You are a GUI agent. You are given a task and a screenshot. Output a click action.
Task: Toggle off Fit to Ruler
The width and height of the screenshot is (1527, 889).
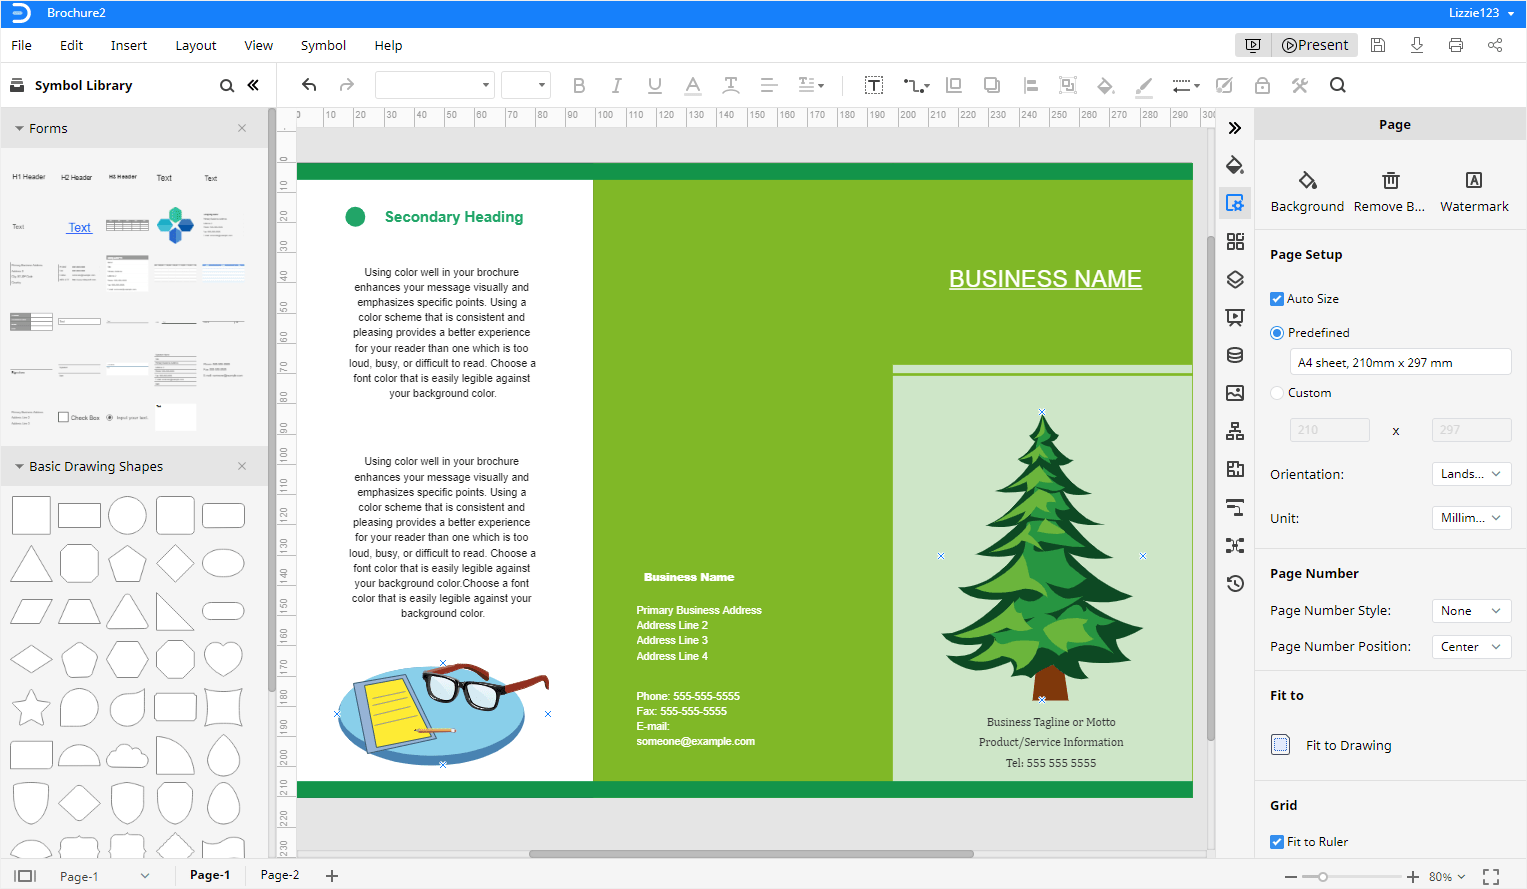pos(1276,841)
